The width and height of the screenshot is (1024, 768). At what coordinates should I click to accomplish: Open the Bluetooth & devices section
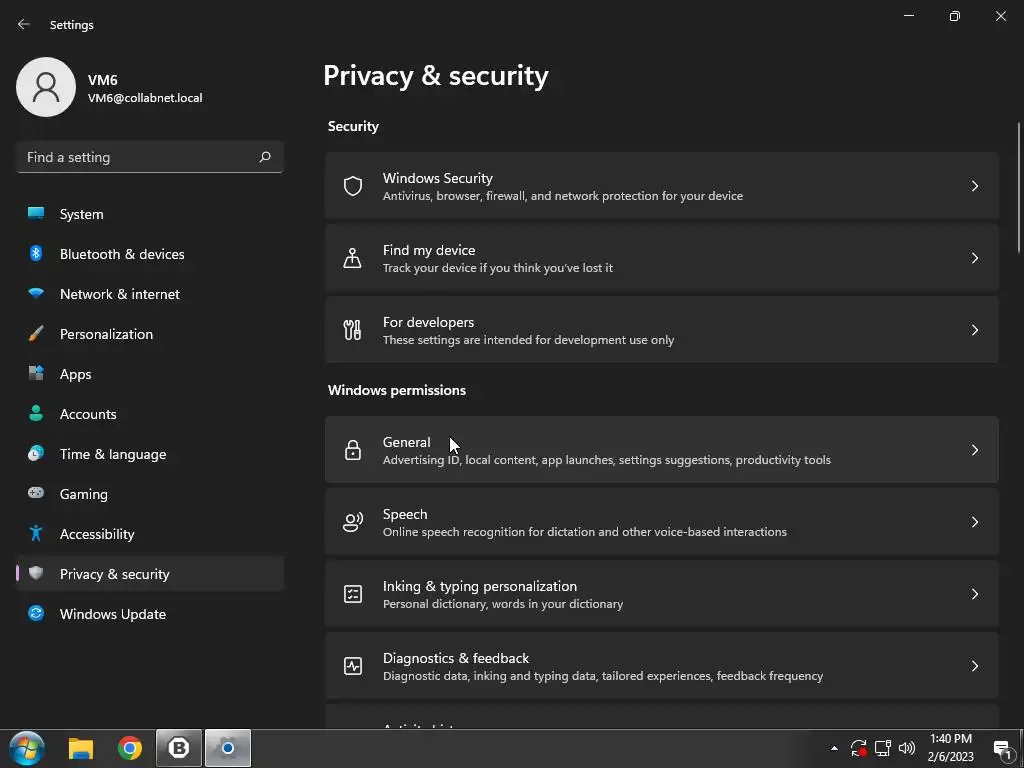(121, 254)
